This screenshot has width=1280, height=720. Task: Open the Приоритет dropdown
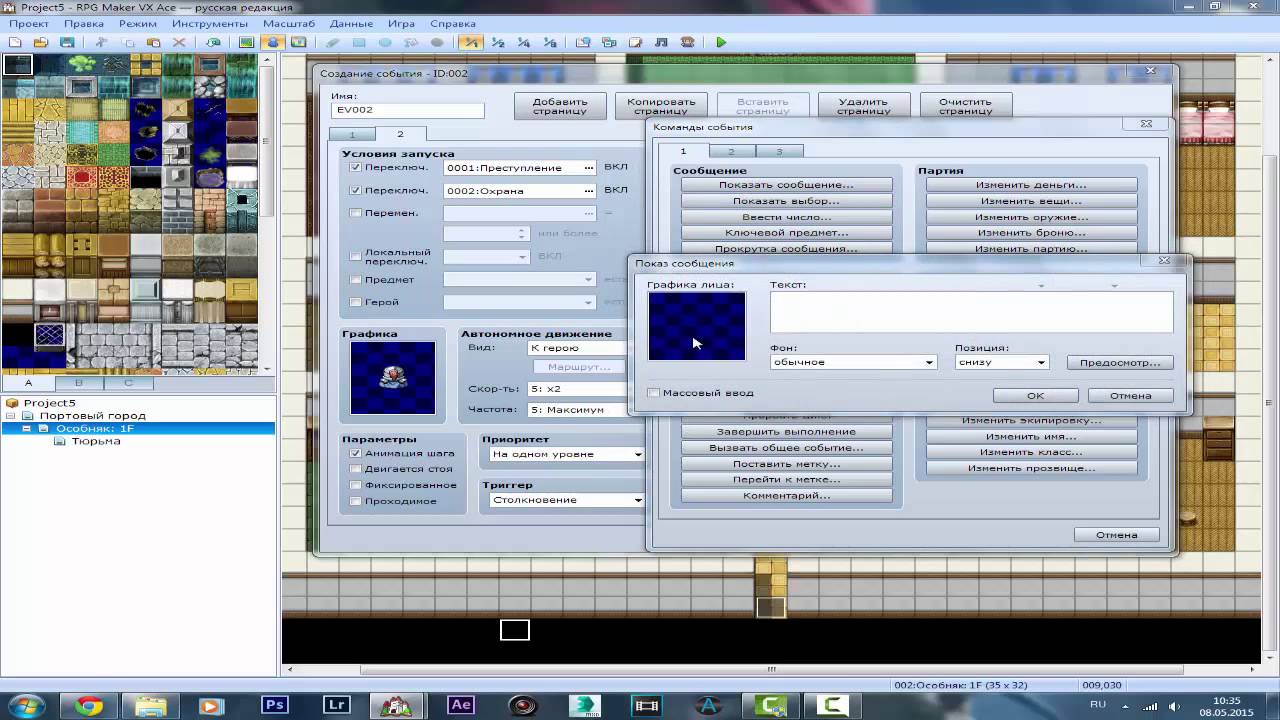(x=567, y=454)
